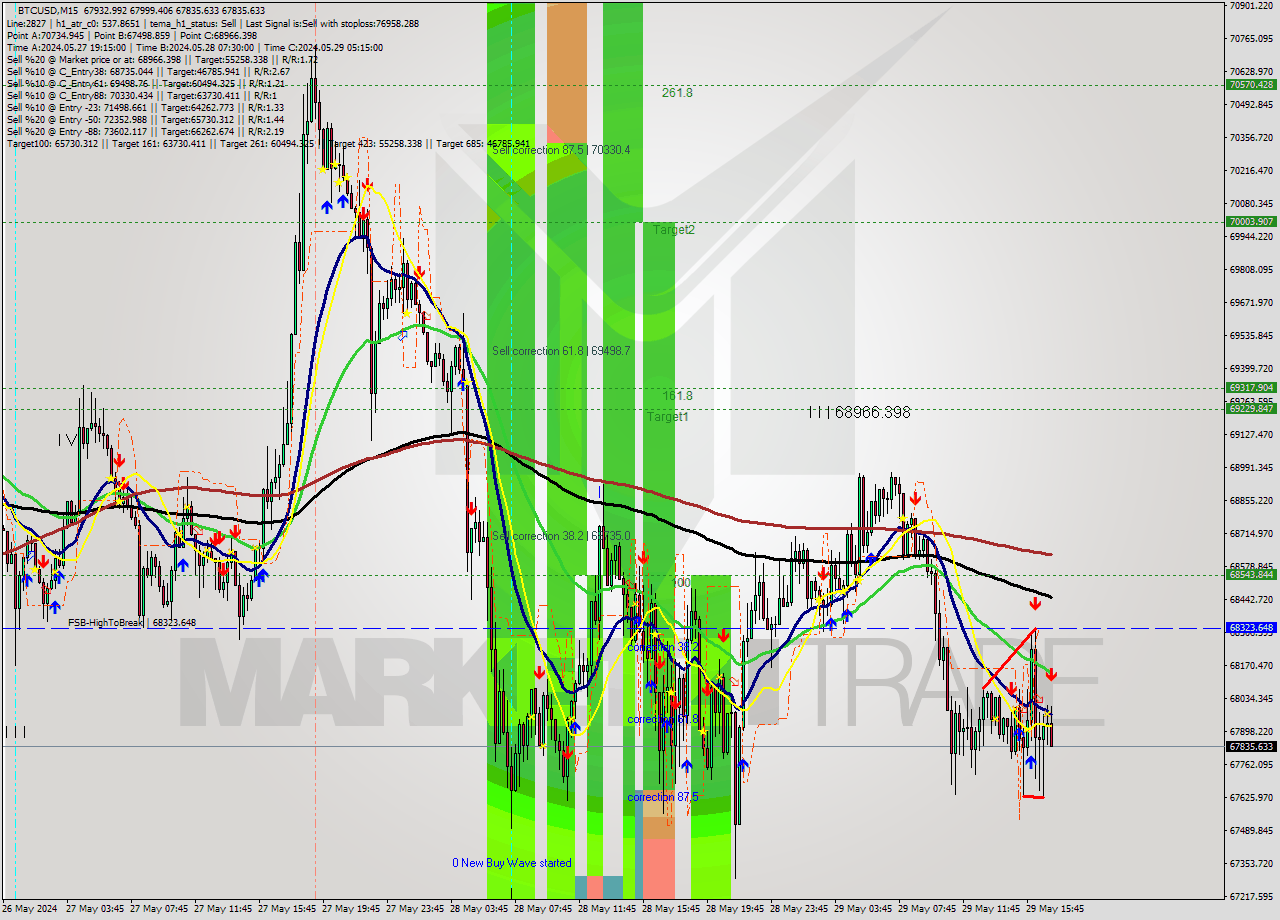Viewport: 1280px width, 920px height.
Task: Click the blue 68323.648 price tag
Action: [x=1250, y=628]
